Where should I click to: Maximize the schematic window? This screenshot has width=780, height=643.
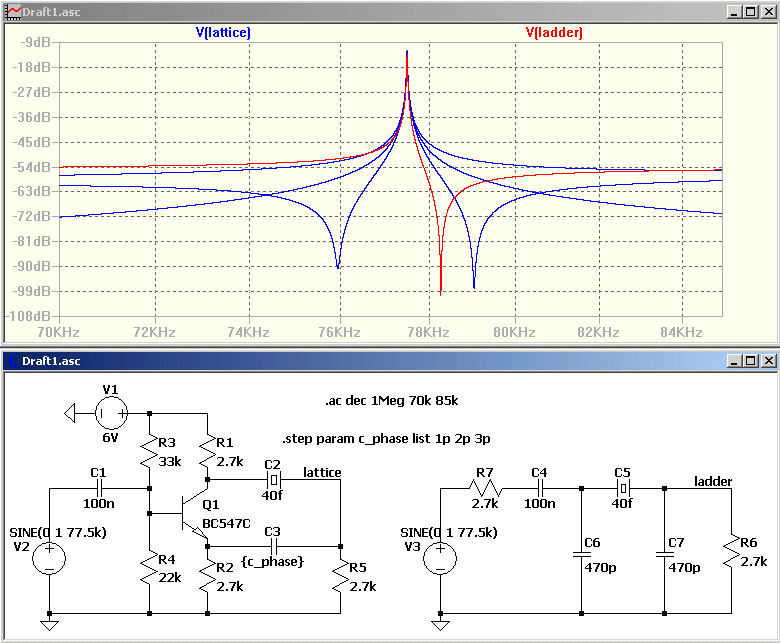pos(751,361)
